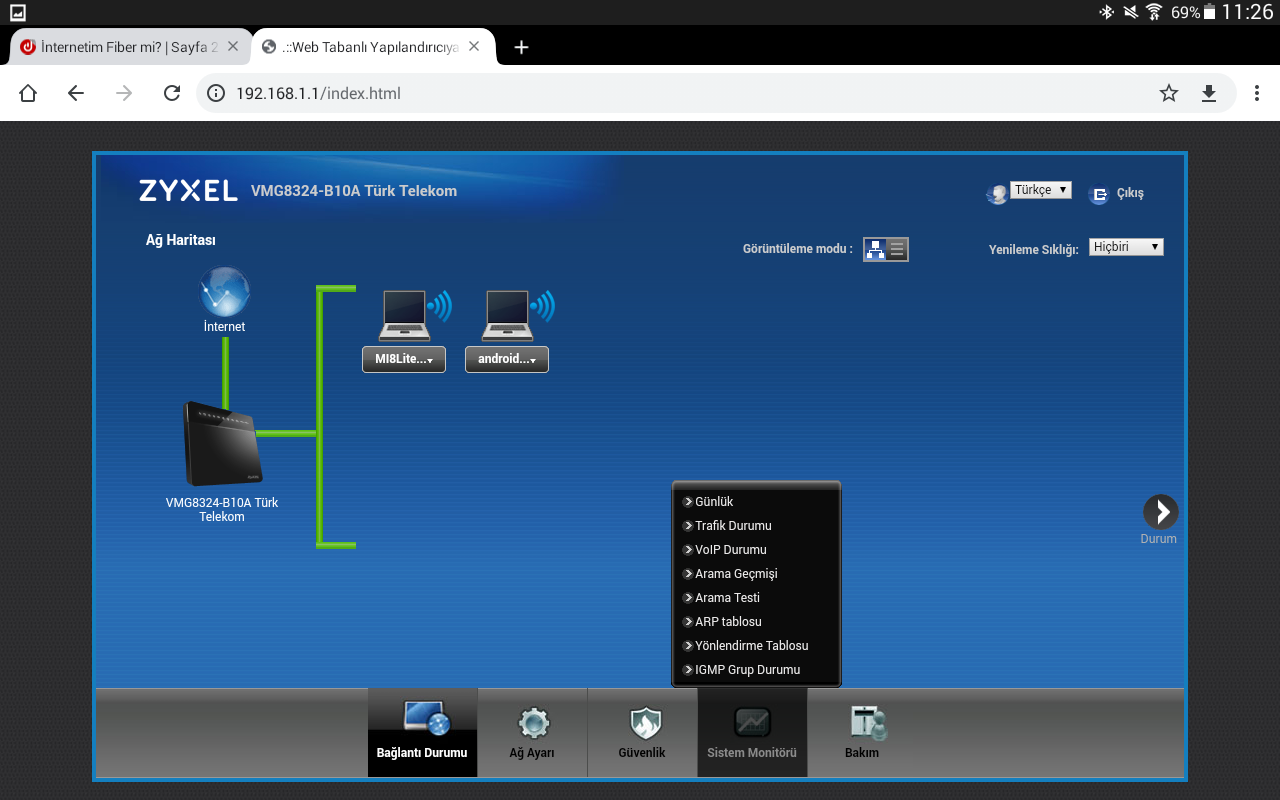Click the browser forward arrow
The image size is (1280, 800).
point(124,93)
